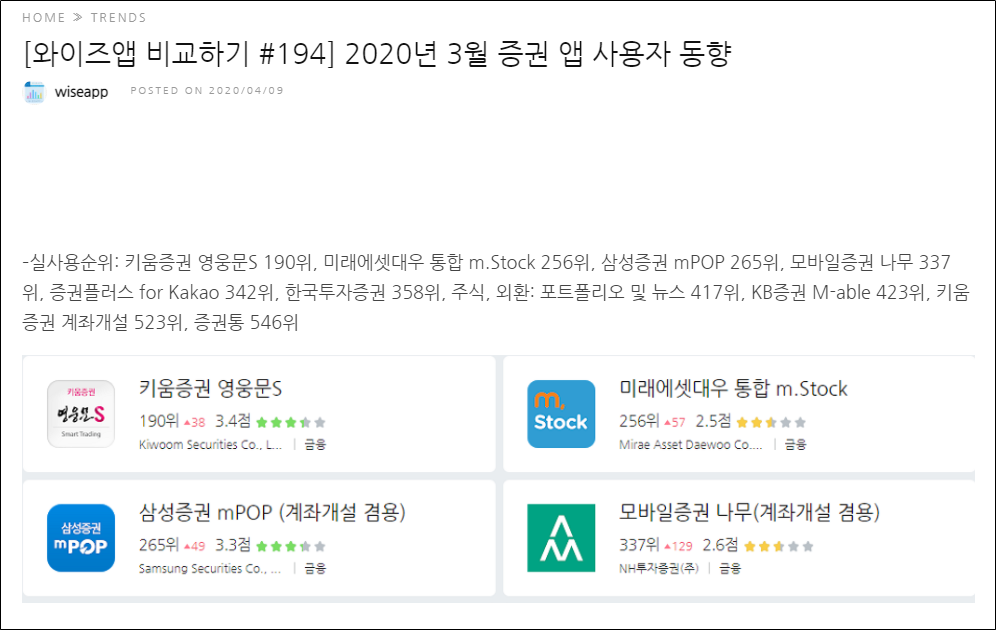Click the 190위 rank of 영웅문S

click(x=159, y=421)
